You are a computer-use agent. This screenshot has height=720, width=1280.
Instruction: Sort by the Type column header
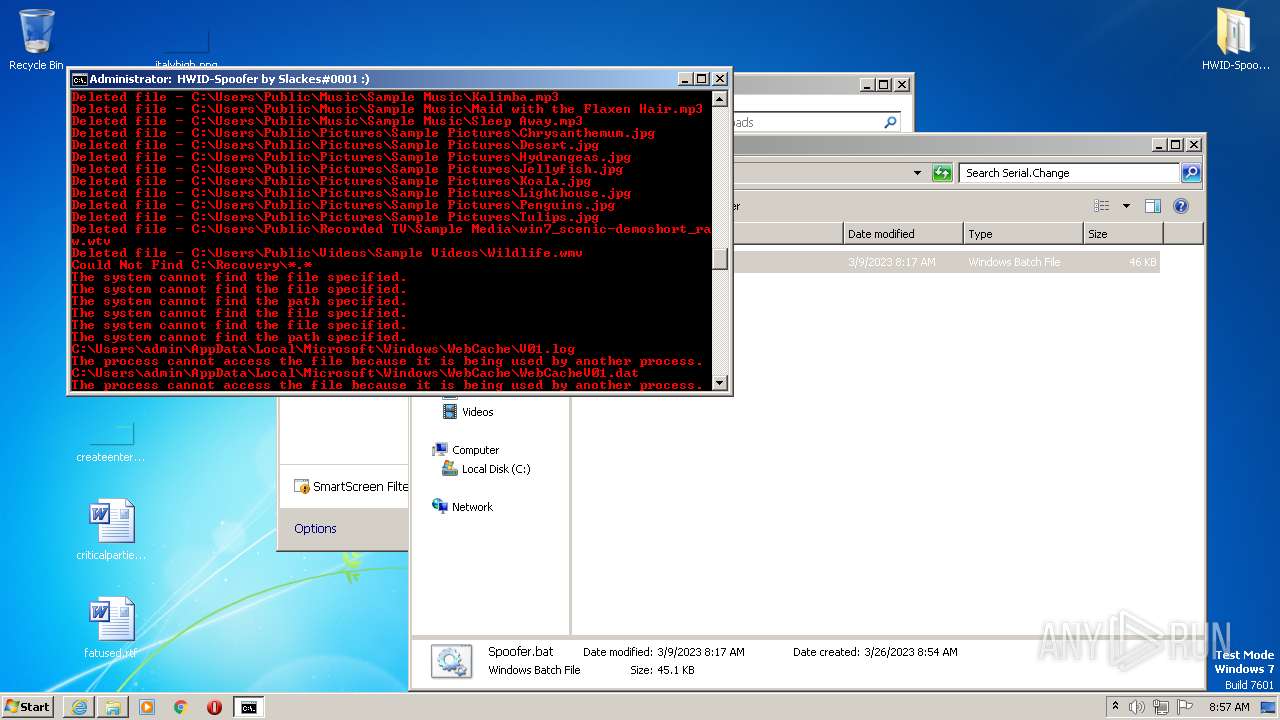[x=1023, y=234]
